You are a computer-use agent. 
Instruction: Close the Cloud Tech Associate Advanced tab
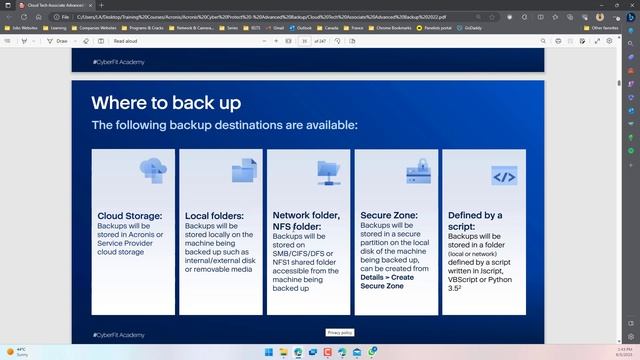(90, 5)
